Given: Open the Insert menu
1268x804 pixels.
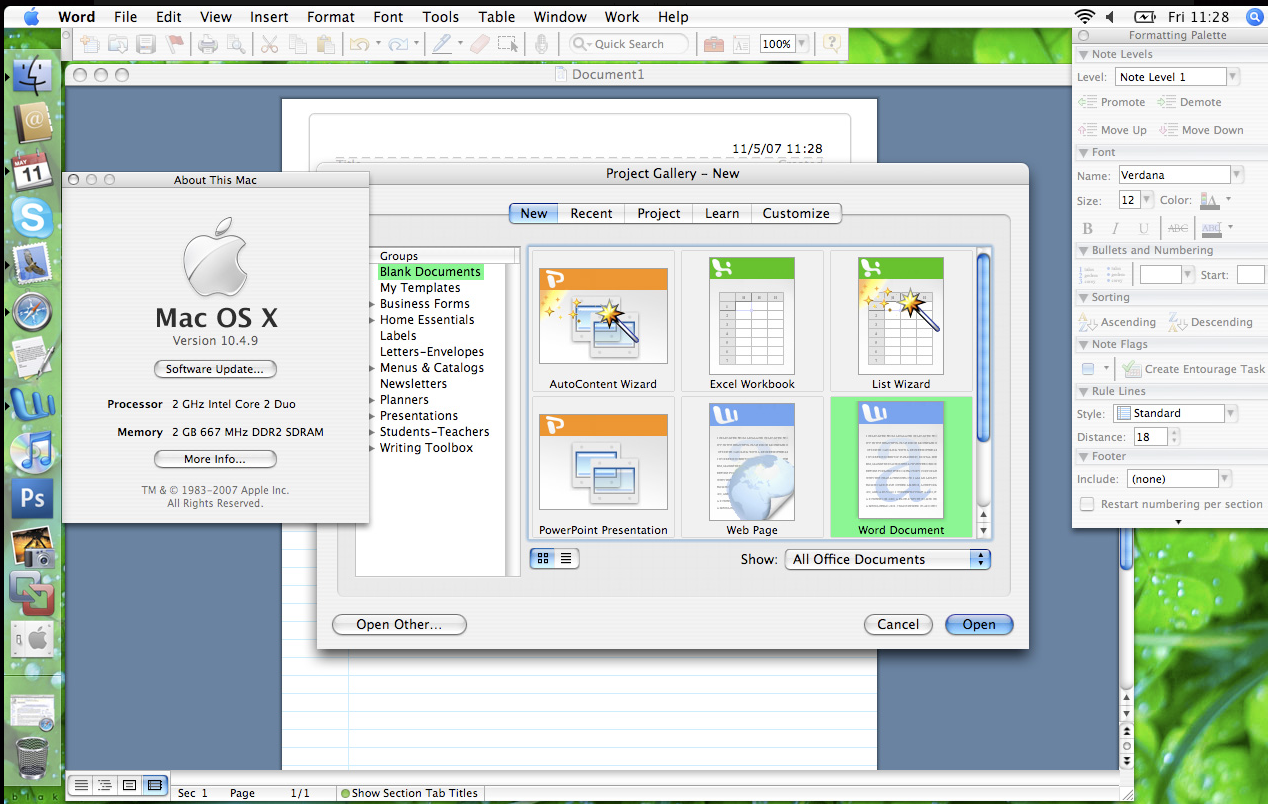Looking at the screenshot, I should pyautogui.click(x=269, y=17).
